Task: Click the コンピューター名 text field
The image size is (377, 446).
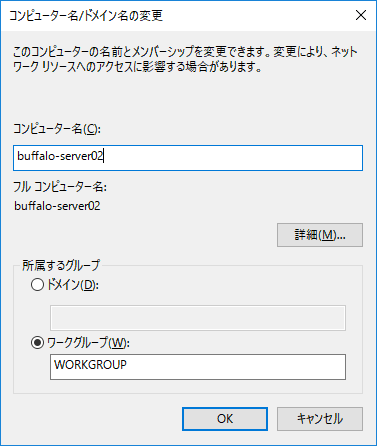Action: tap(188, 158)
